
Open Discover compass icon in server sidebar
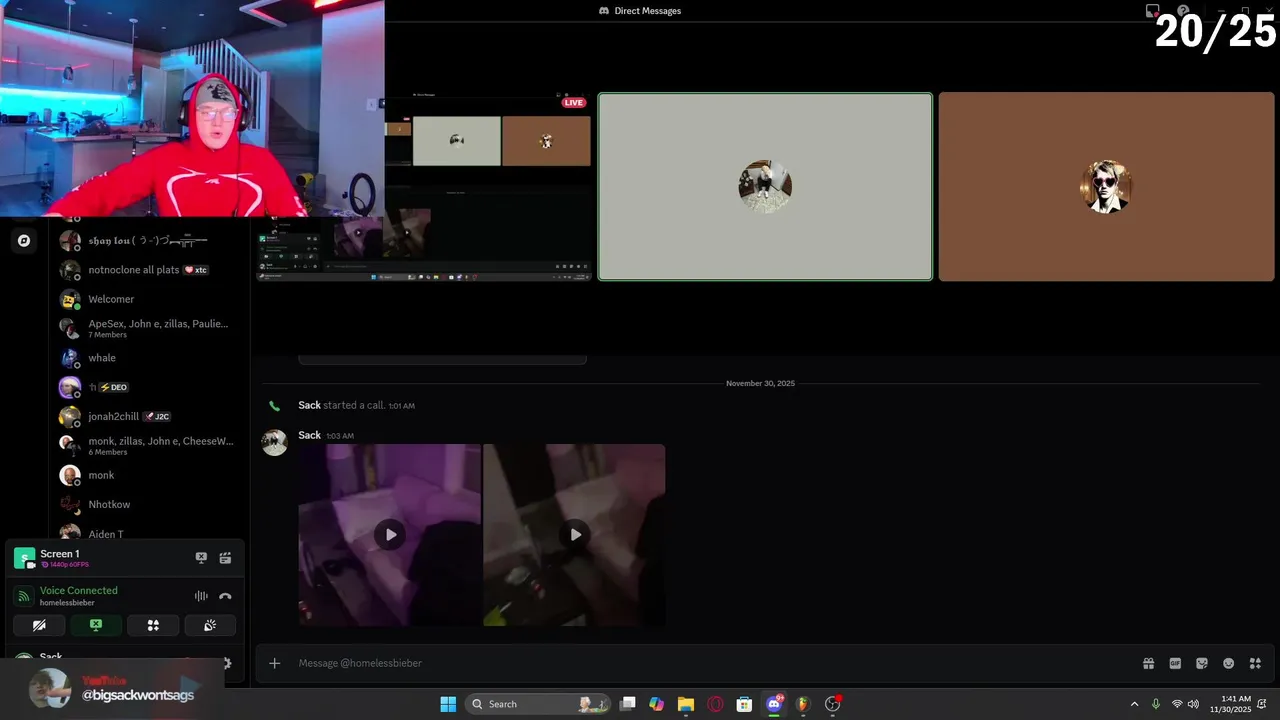coord(24,240)
